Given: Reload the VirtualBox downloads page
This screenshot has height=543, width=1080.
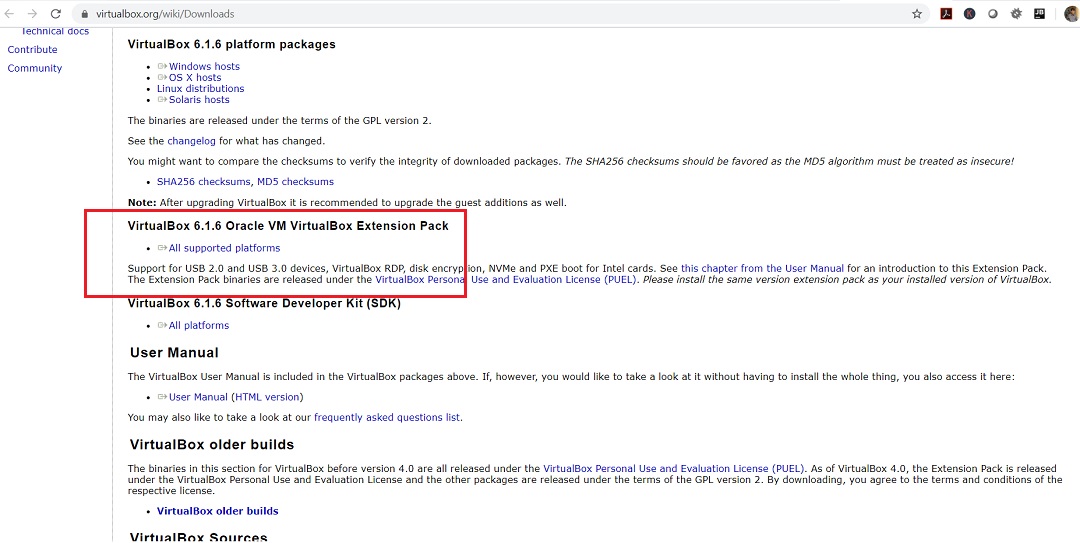Looking at the screenshot, I should coord(56,14).
